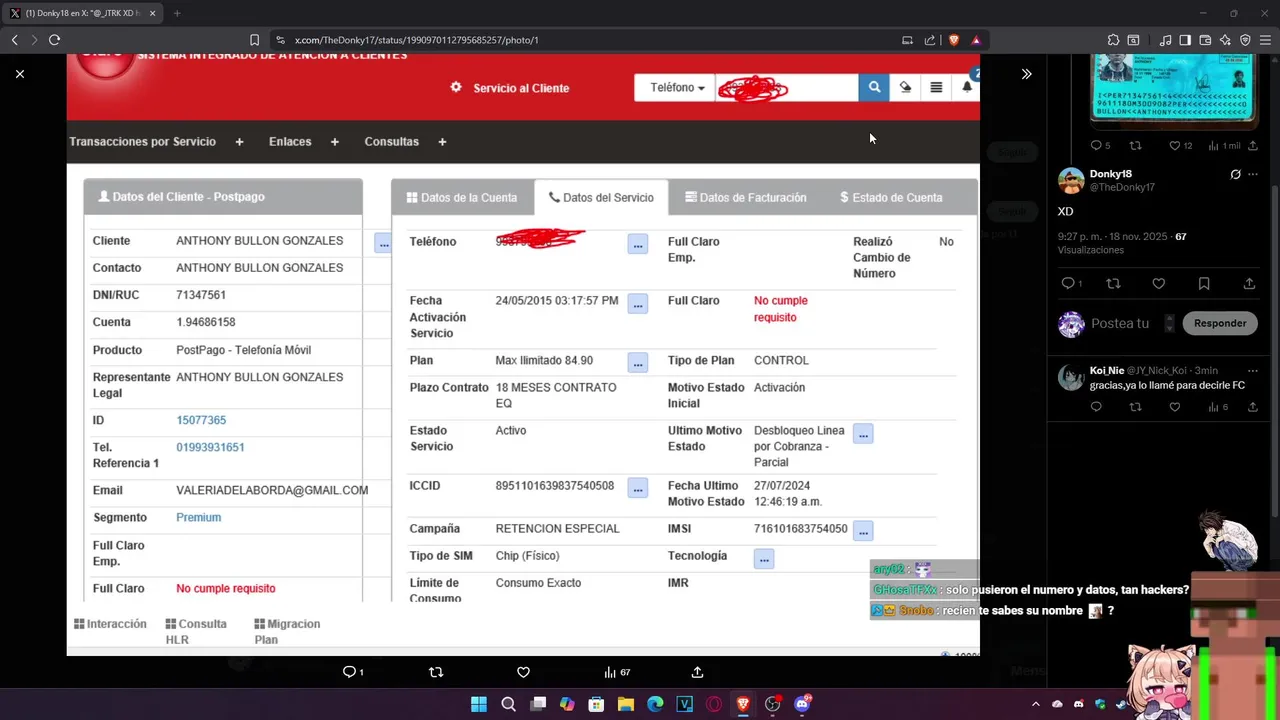The height and width of the screenshot is (720, 1280).
Task: Reload the page with the refresh icon
Action: pyautogui.click(x=54, y=40)
